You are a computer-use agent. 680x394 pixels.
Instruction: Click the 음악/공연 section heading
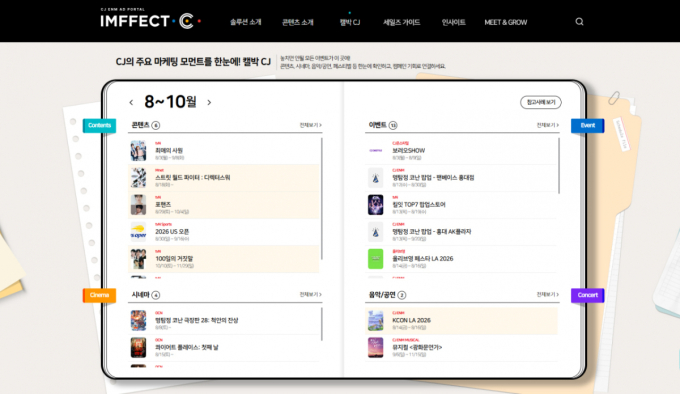382,295
